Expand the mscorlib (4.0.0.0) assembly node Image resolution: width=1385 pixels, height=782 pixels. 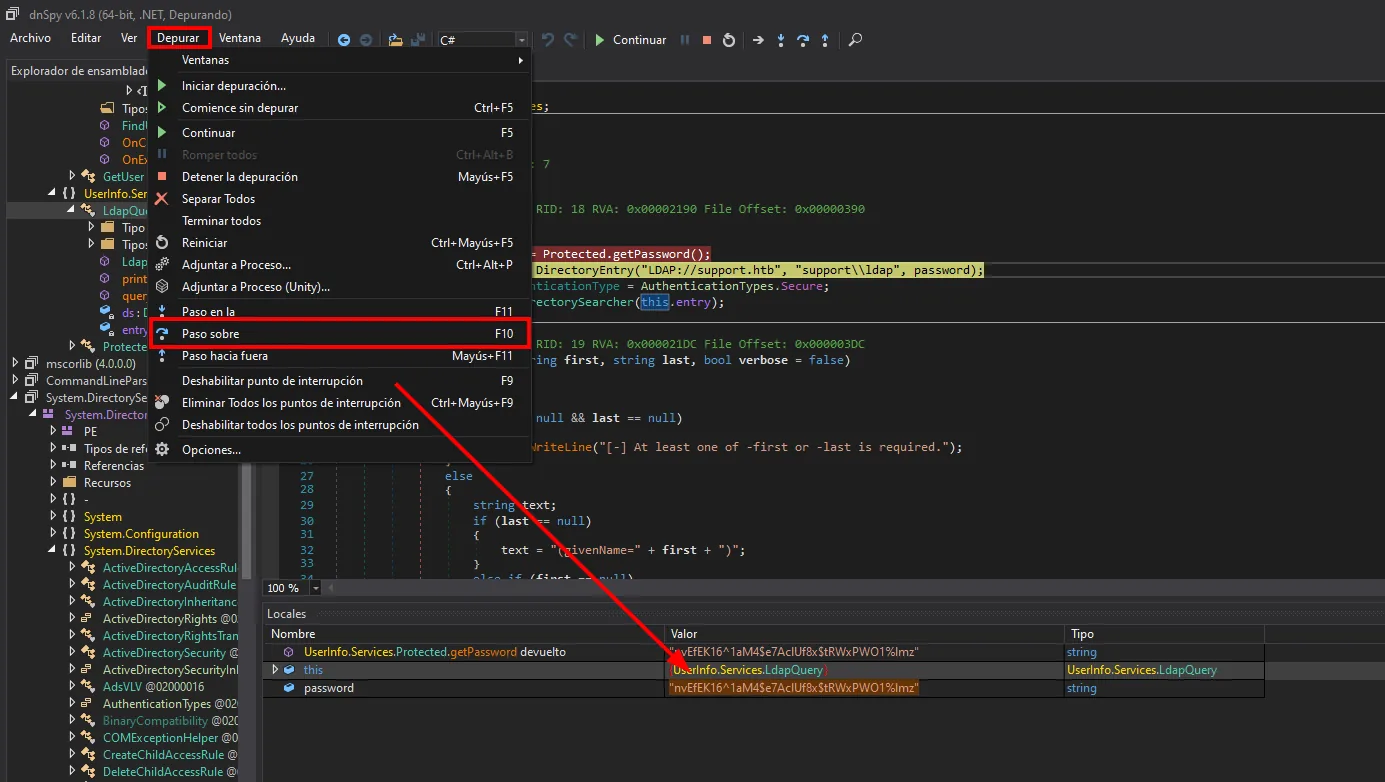point(15,363)
